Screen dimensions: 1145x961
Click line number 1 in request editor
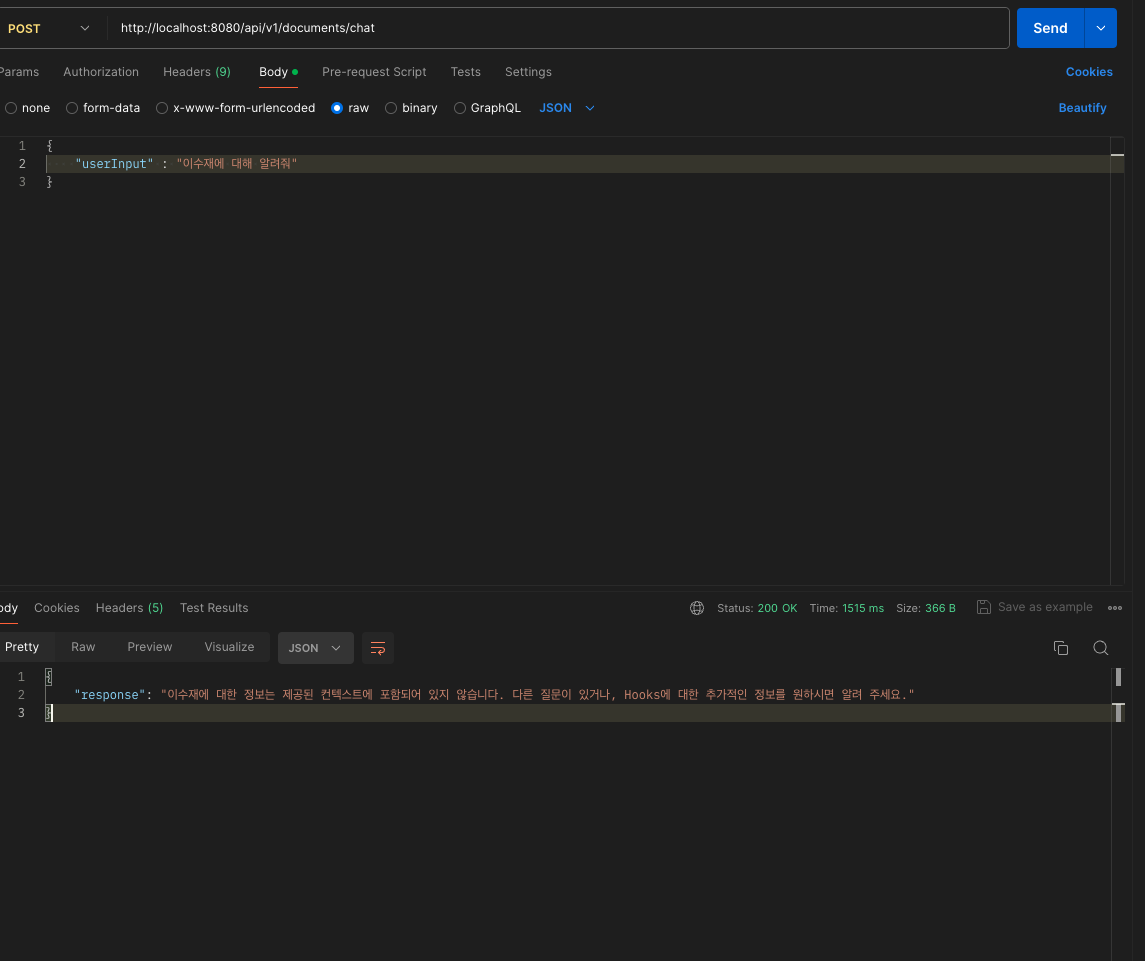click(22, 146)
